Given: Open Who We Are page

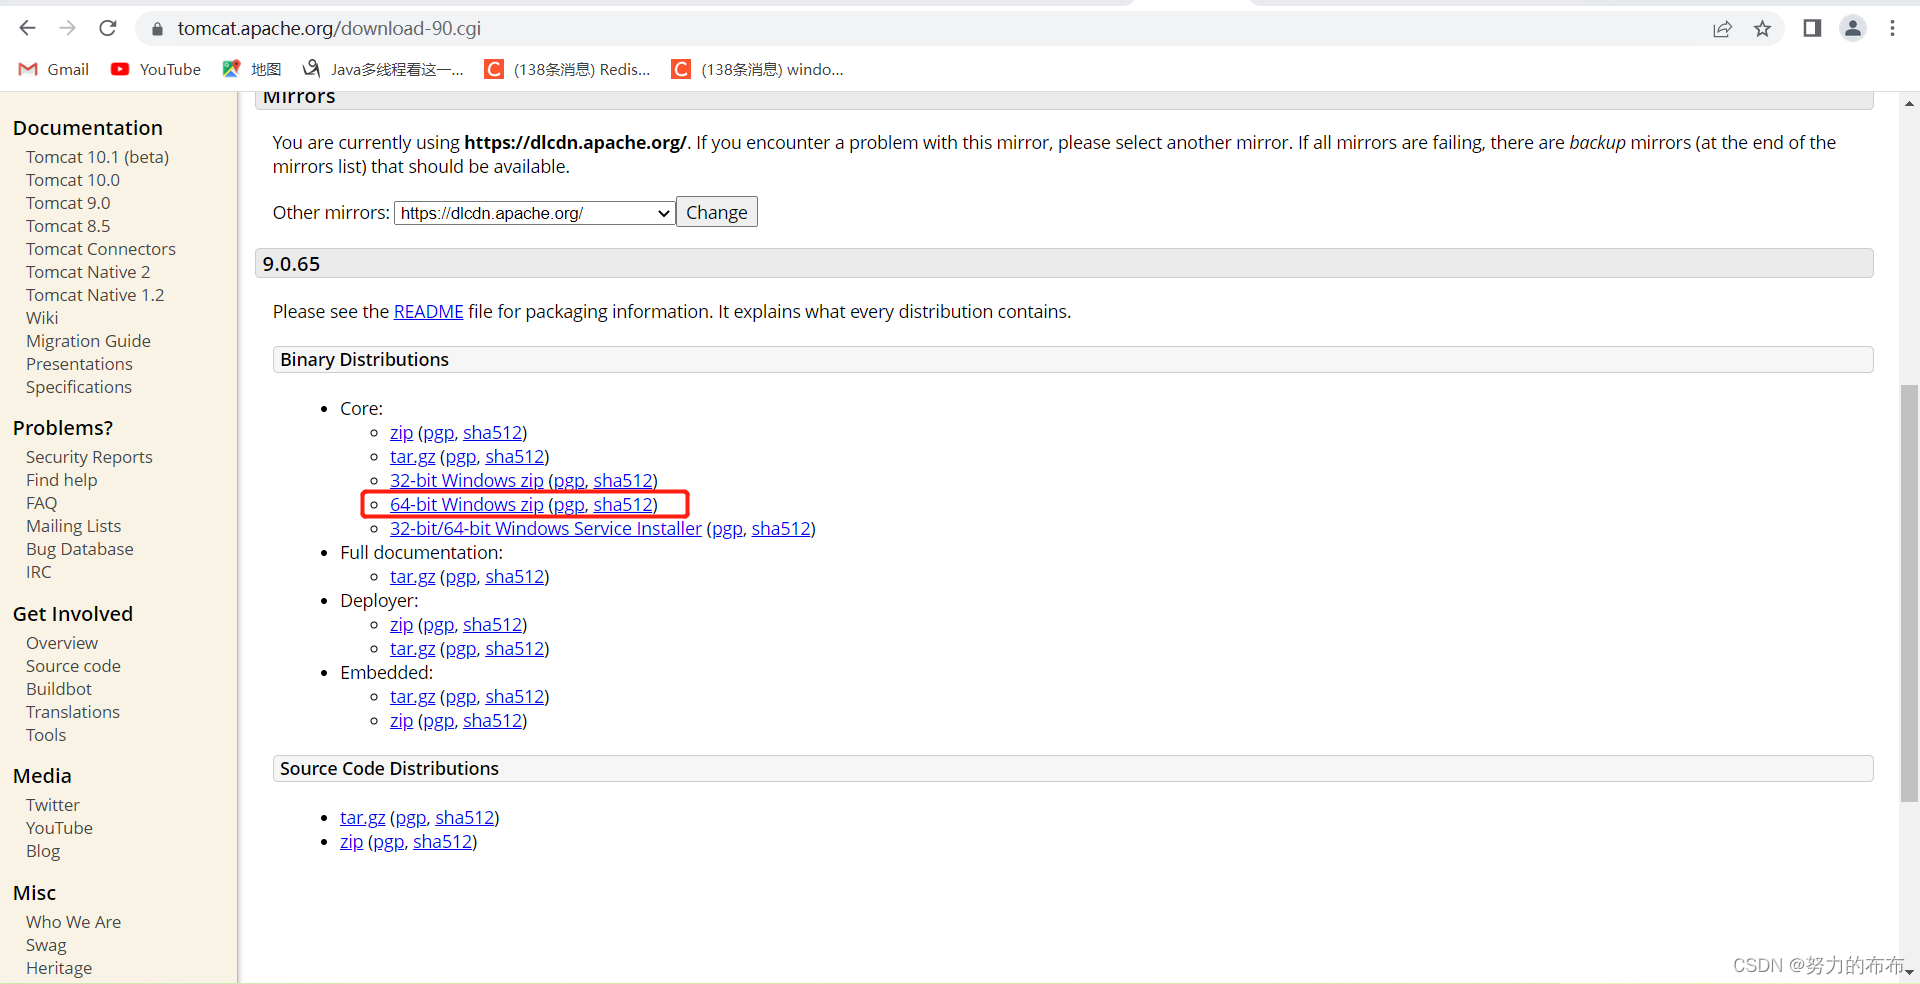Looking at the screenshot, I should [x=73, y=922].
